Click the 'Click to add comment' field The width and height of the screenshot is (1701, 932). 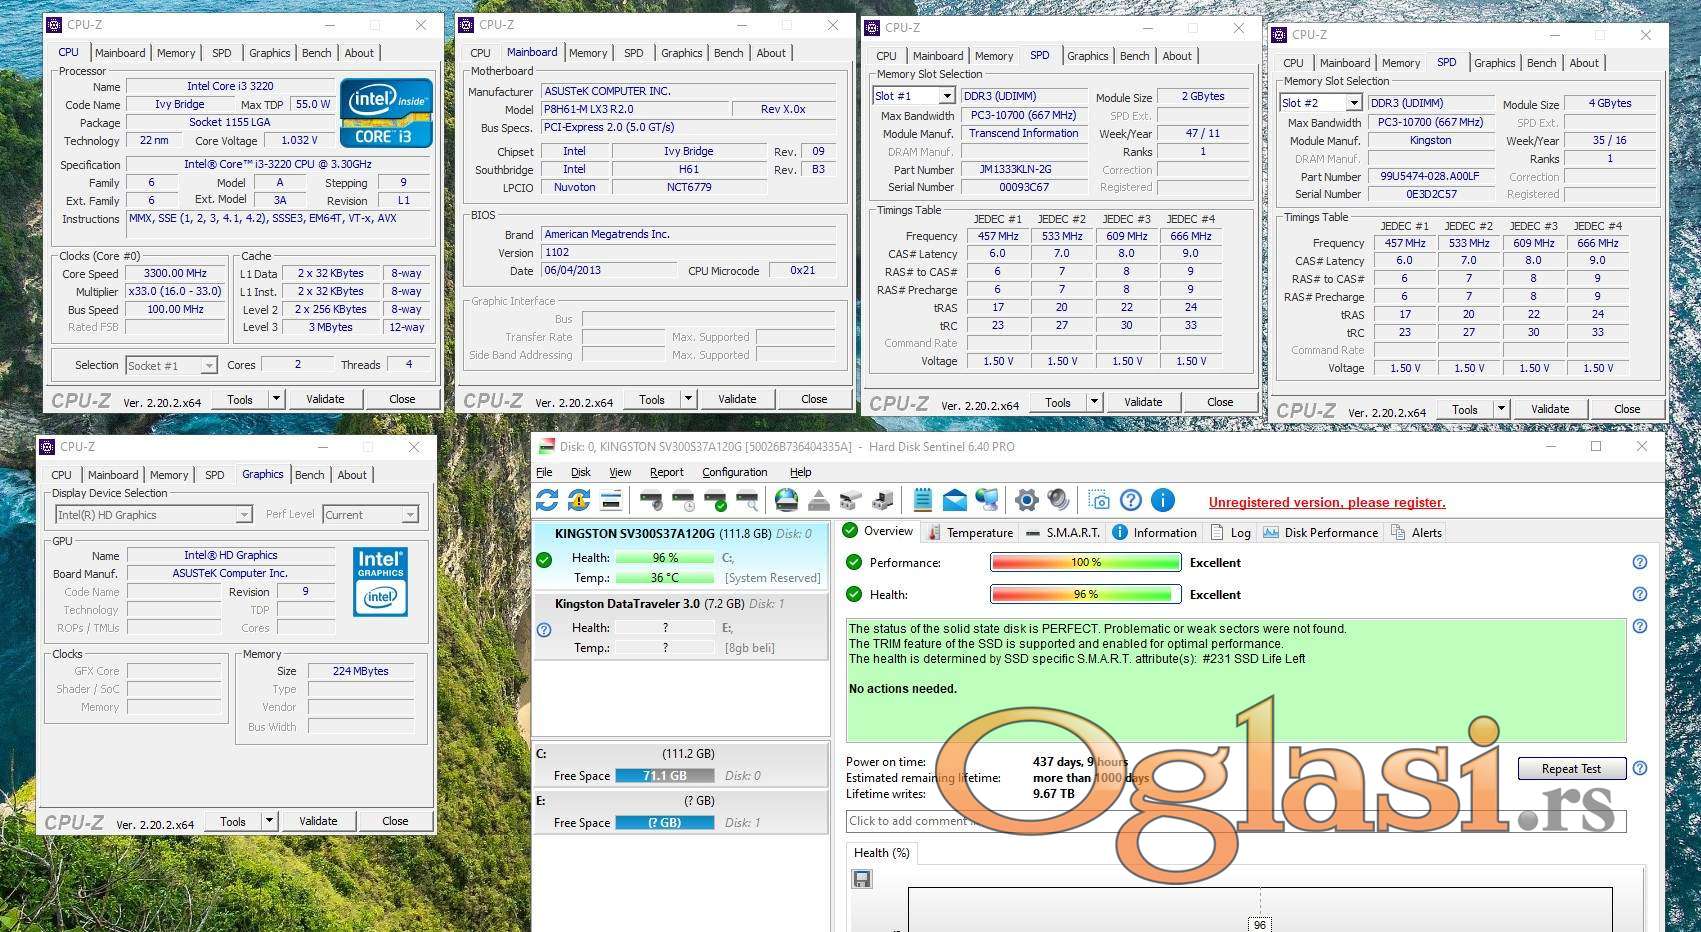(1236, 821)
